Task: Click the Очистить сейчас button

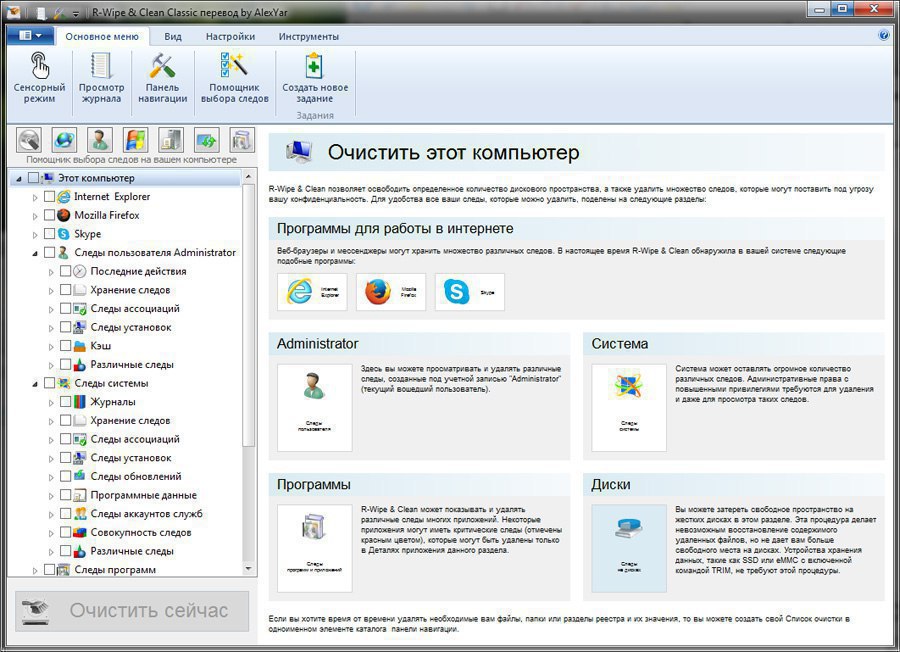Action: point(132,611)
